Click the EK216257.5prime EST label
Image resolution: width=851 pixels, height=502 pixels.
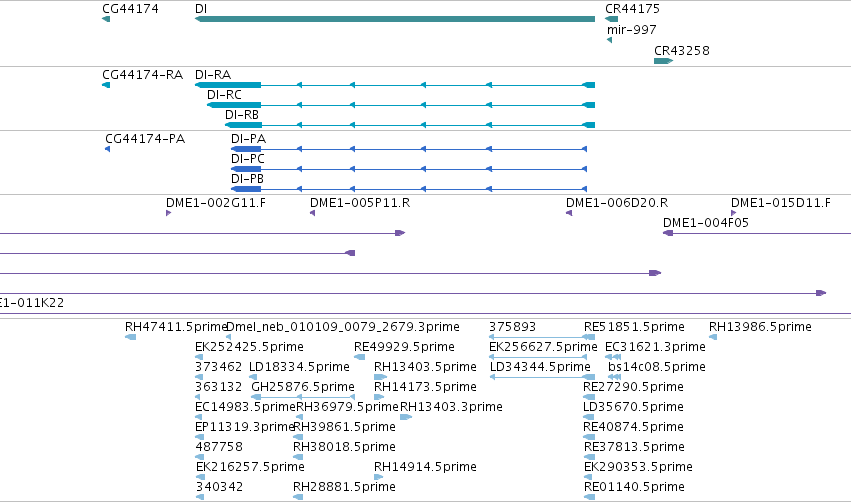coord(250,467)
